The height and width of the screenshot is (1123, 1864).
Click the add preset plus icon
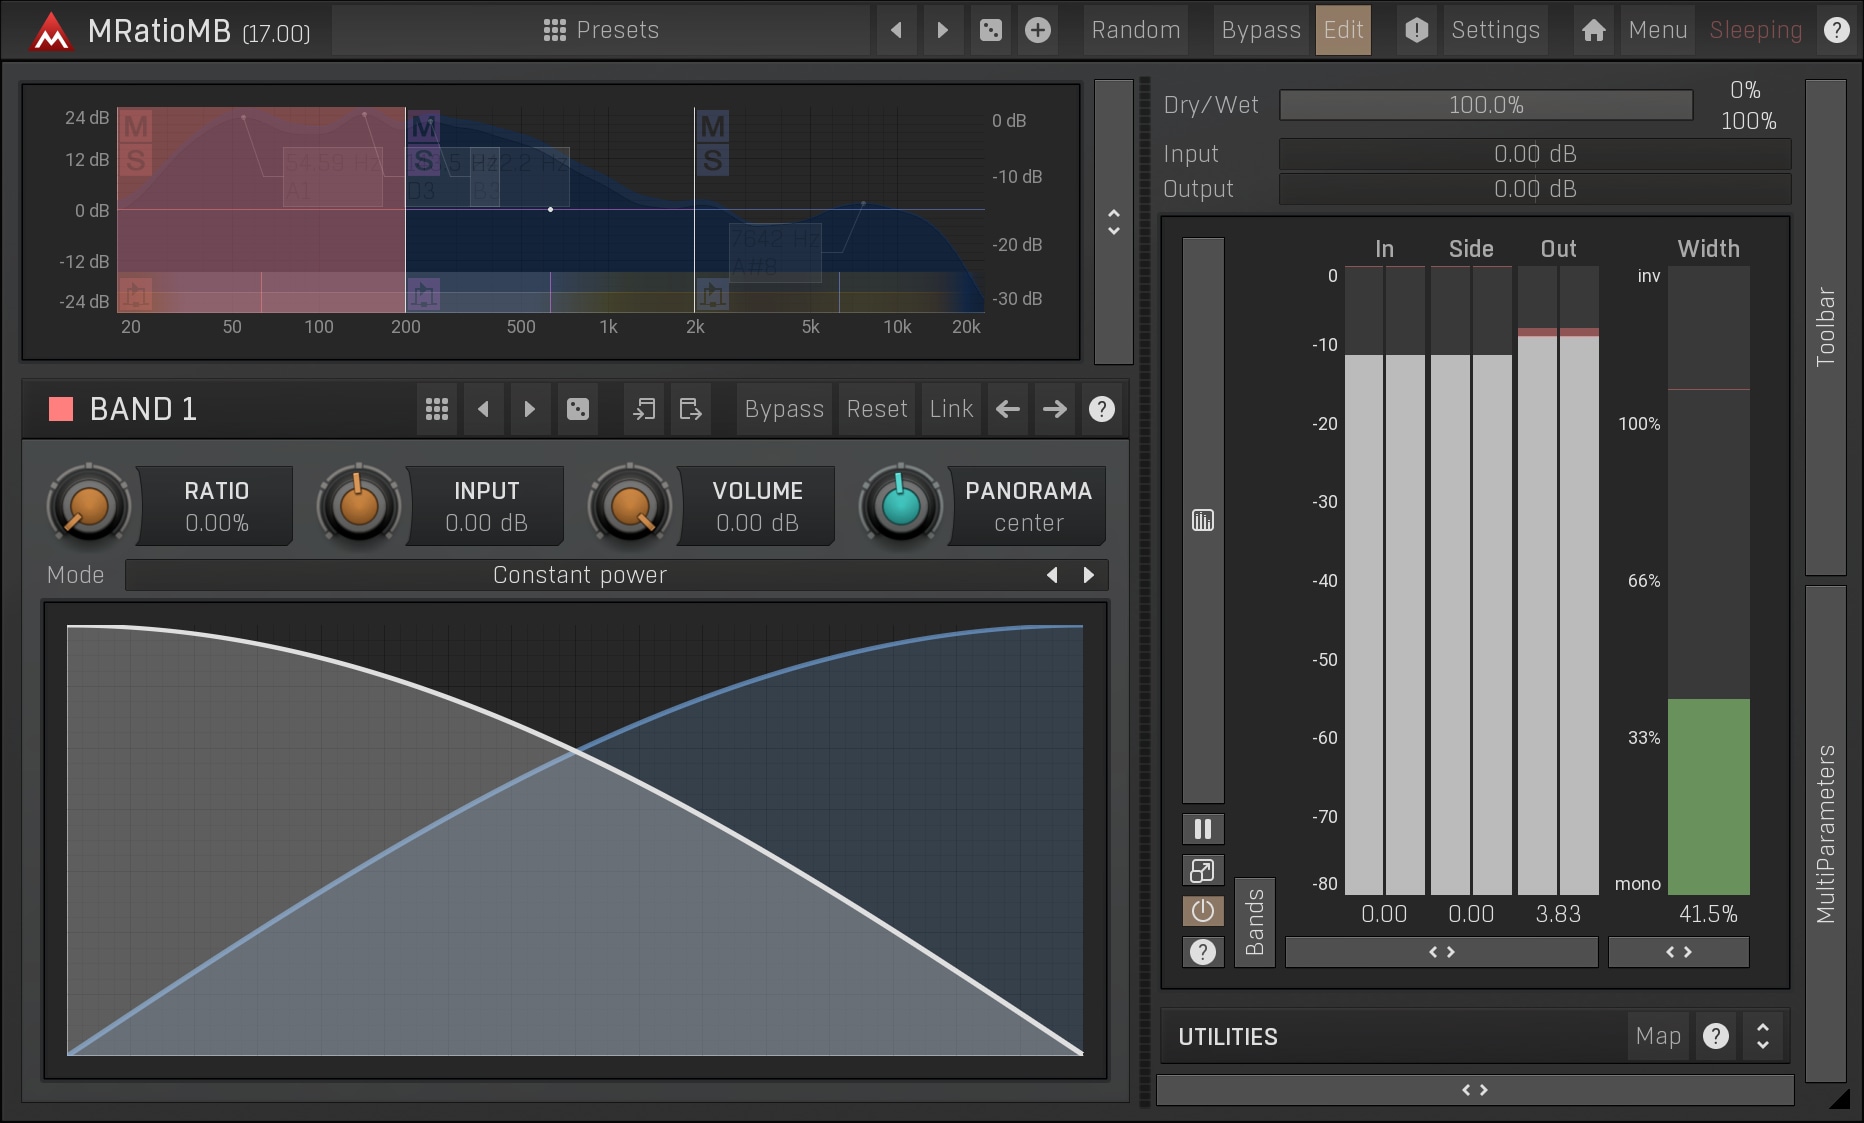(1038, 30)
